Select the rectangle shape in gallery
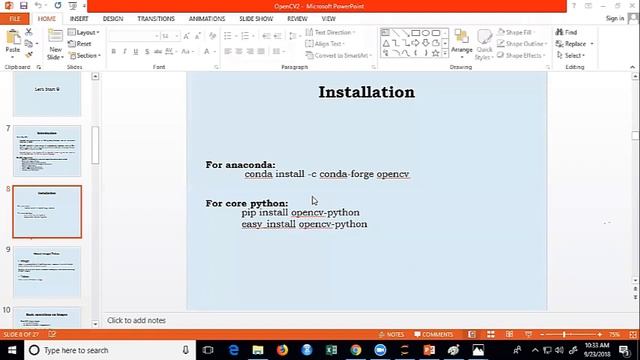 point(416,33)
